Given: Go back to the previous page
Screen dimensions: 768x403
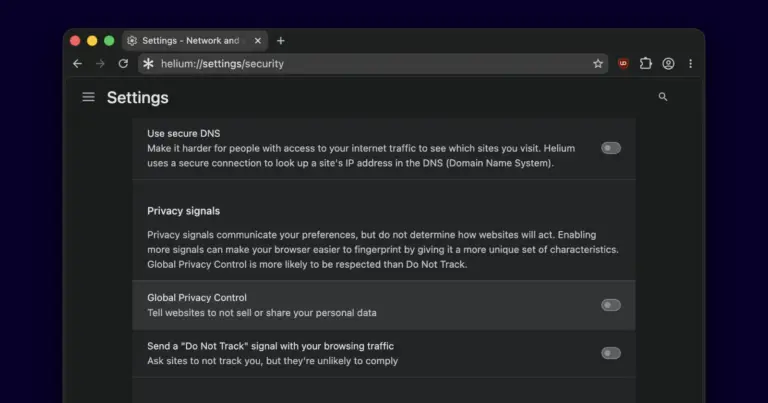Looking at the screenshot, I should pyautogui.click(x=77, y=64).
